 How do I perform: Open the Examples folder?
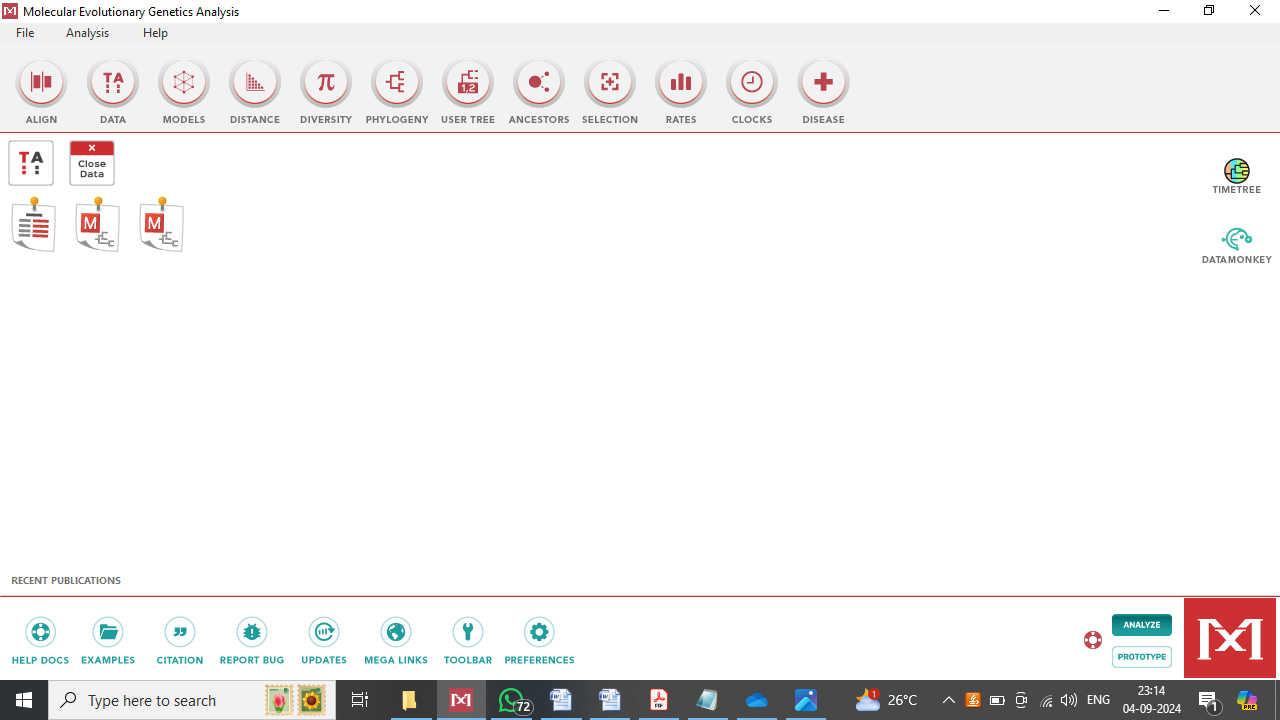click(108, 641)
